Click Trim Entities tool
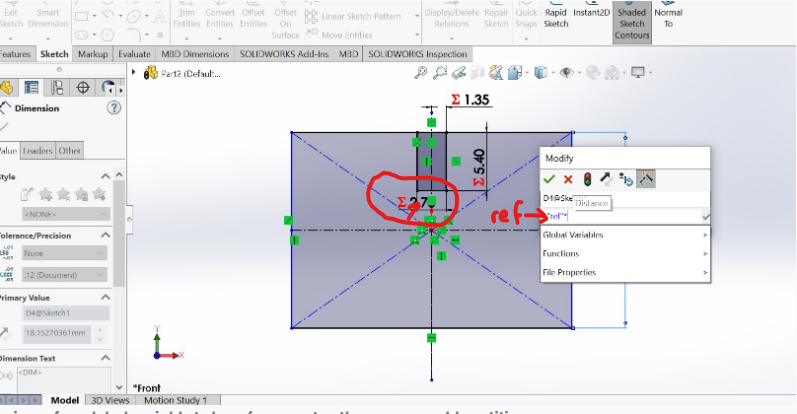This screenshot has width=797, height=414. tap(187, 18)
